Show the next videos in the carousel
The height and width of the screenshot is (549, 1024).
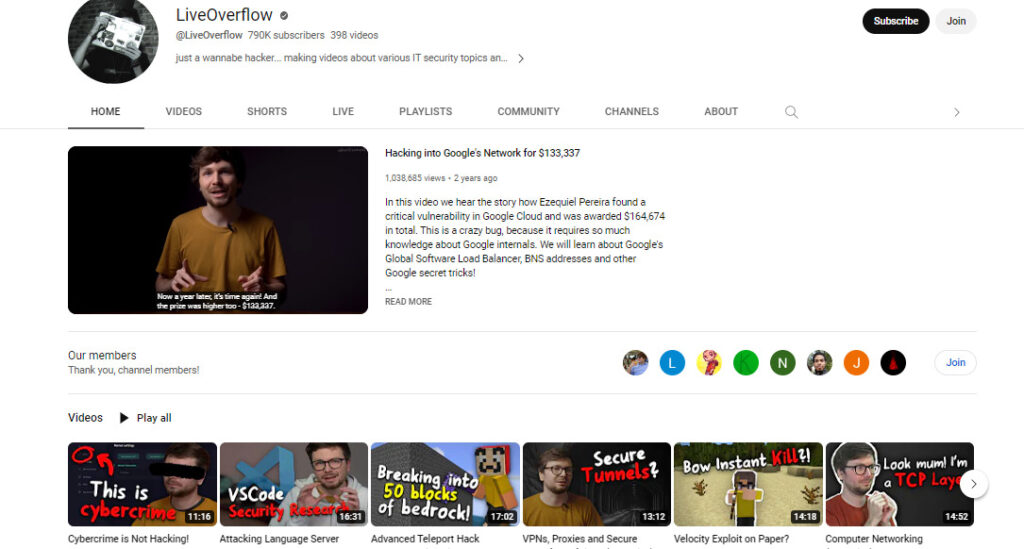pyautogui.click(x=974, y=484)
